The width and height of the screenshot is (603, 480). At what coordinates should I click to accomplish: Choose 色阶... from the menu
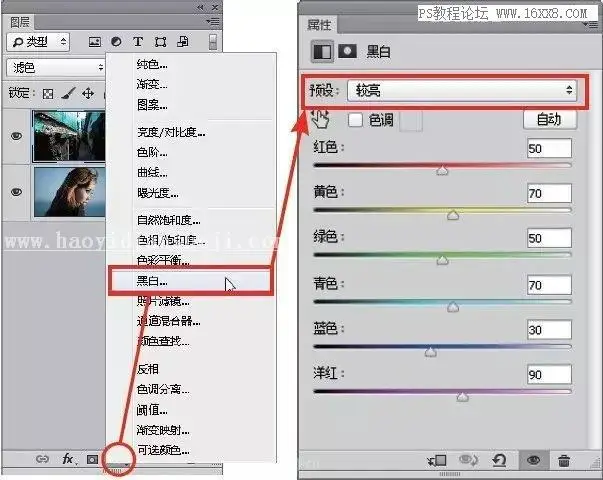(152, 152)
